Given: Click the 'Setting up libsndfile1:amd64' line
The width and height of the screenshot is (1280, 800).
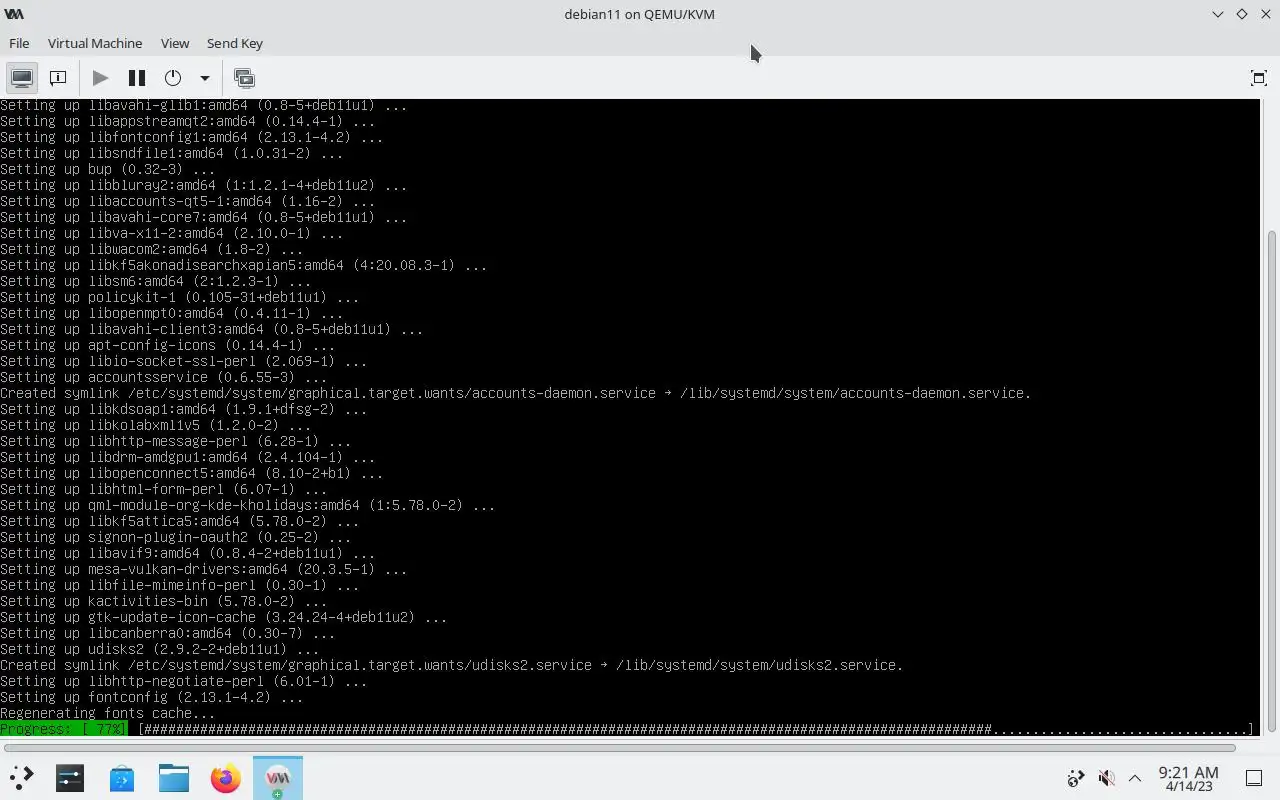Looking at the screenshot, I should pos(172,153).
